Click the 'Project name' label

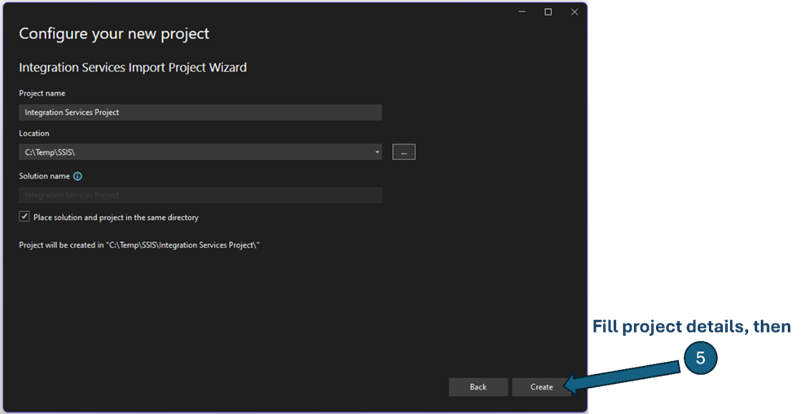click(42, 94)
